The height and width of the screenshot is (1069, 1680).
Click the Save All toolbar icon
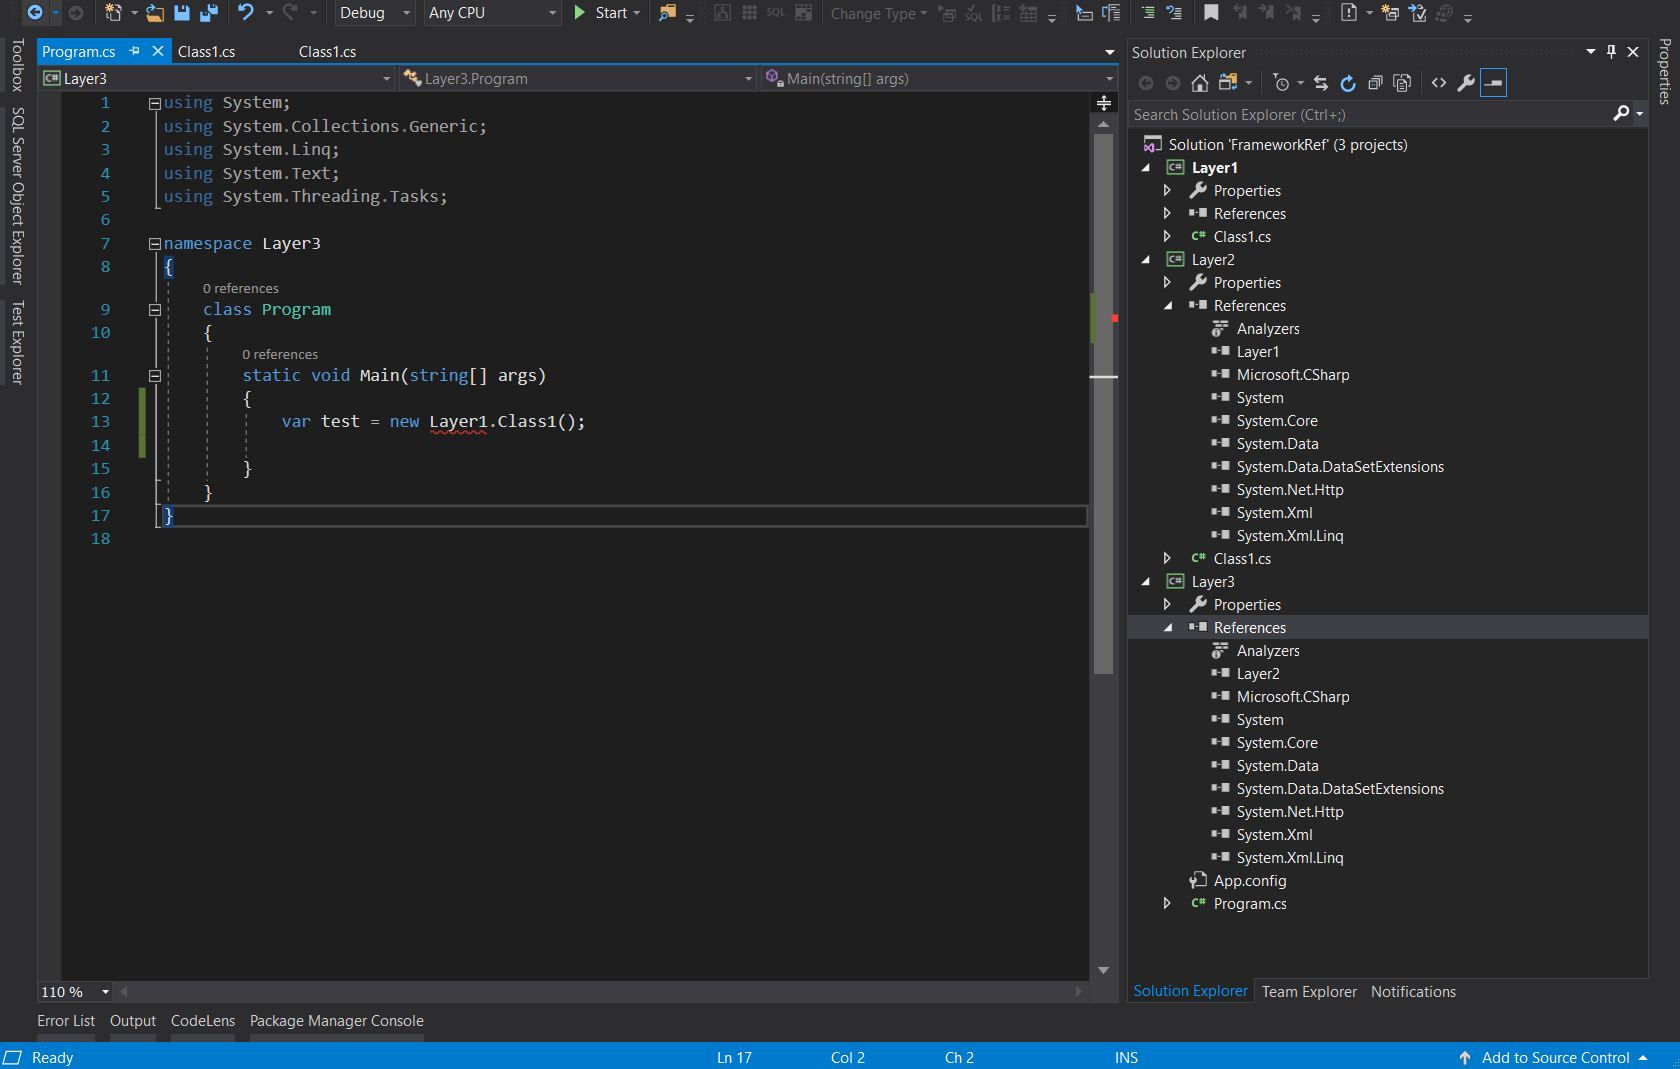pos(209,13)
